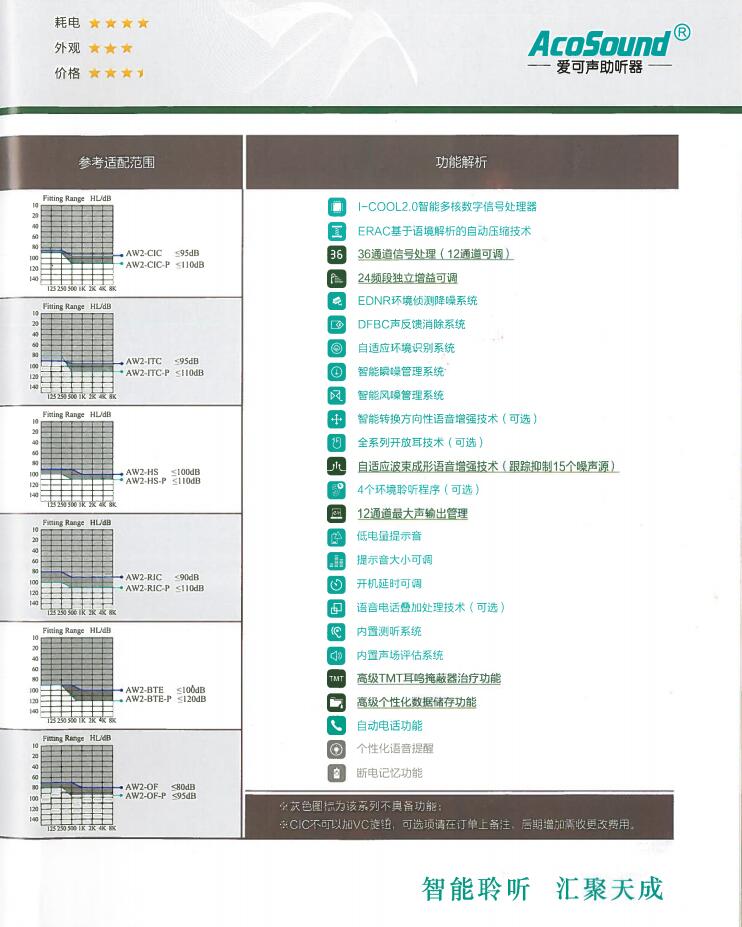Click the ear icon beside 全系列开放耳技术
Viewport: 742px width, 927px height.
coord(336,443)
